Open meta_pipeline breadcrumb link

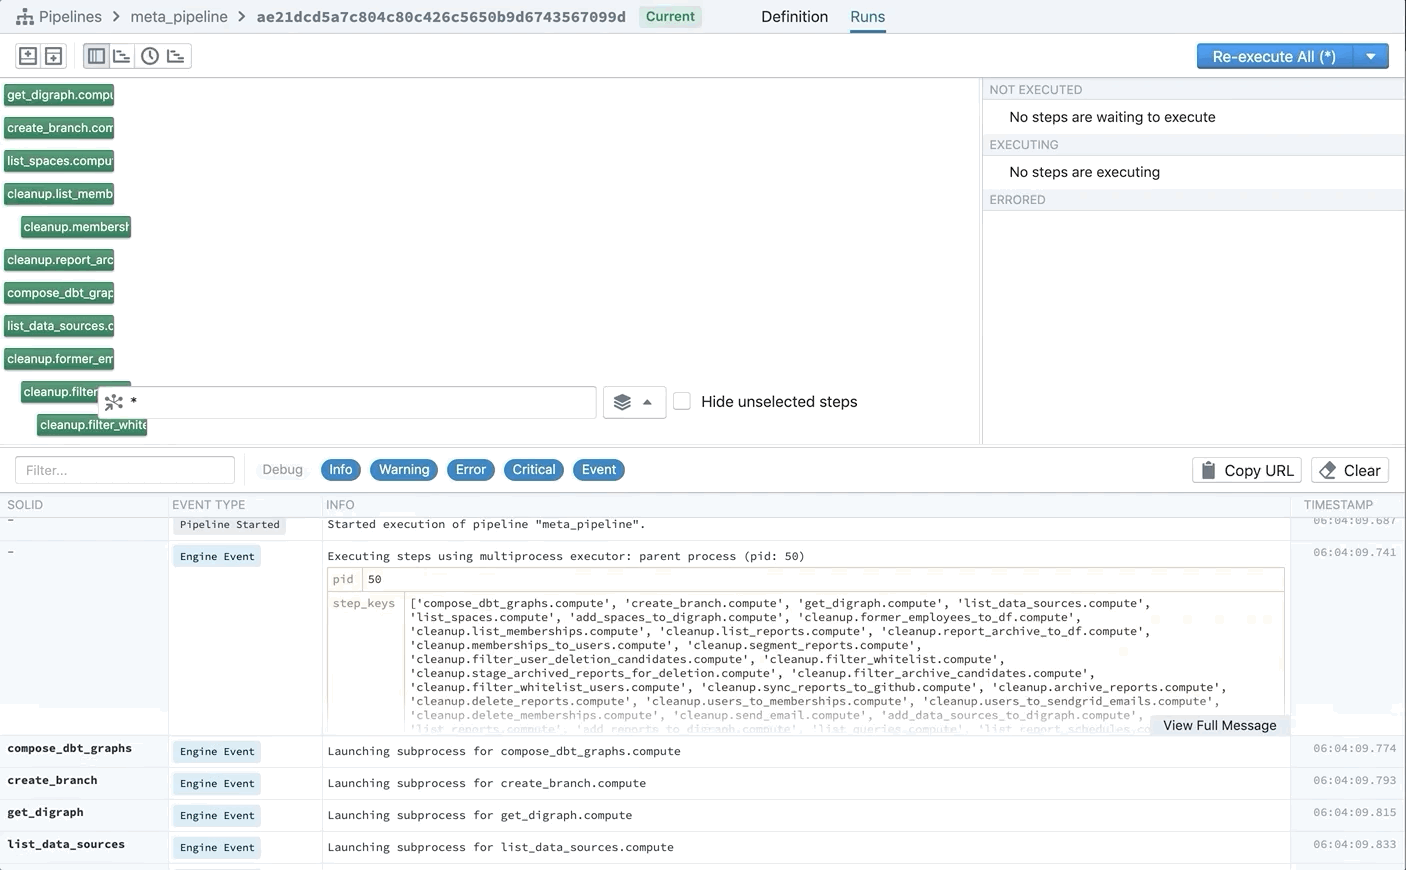[x=179, y=17]
